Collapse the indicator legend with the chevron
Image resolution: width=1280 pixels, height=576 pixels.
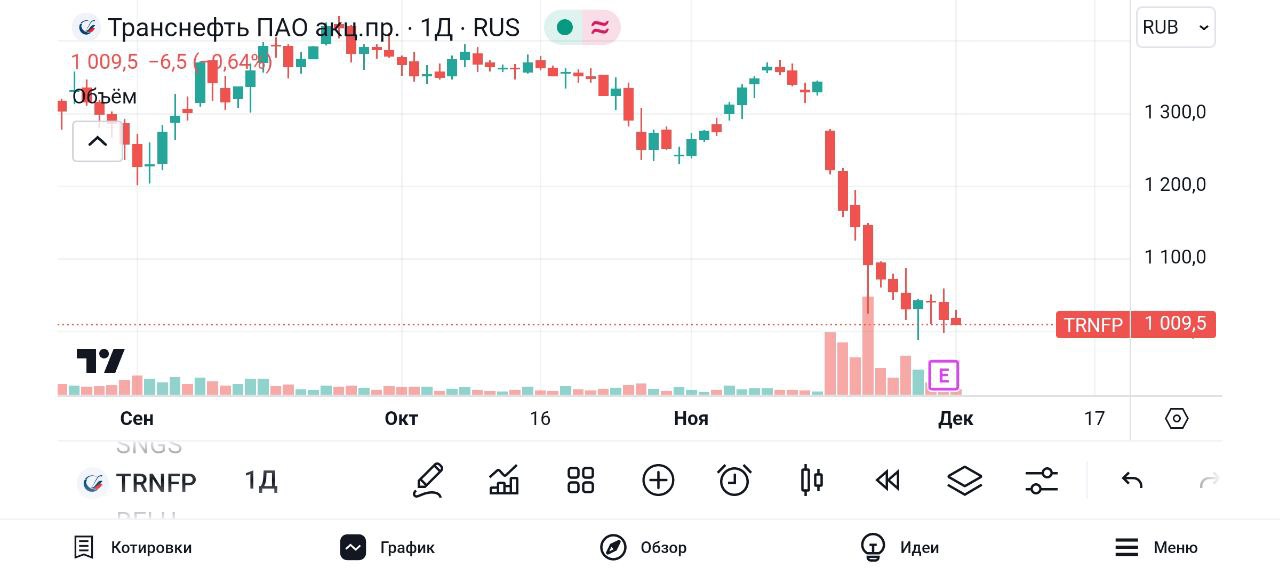point(97,142)
